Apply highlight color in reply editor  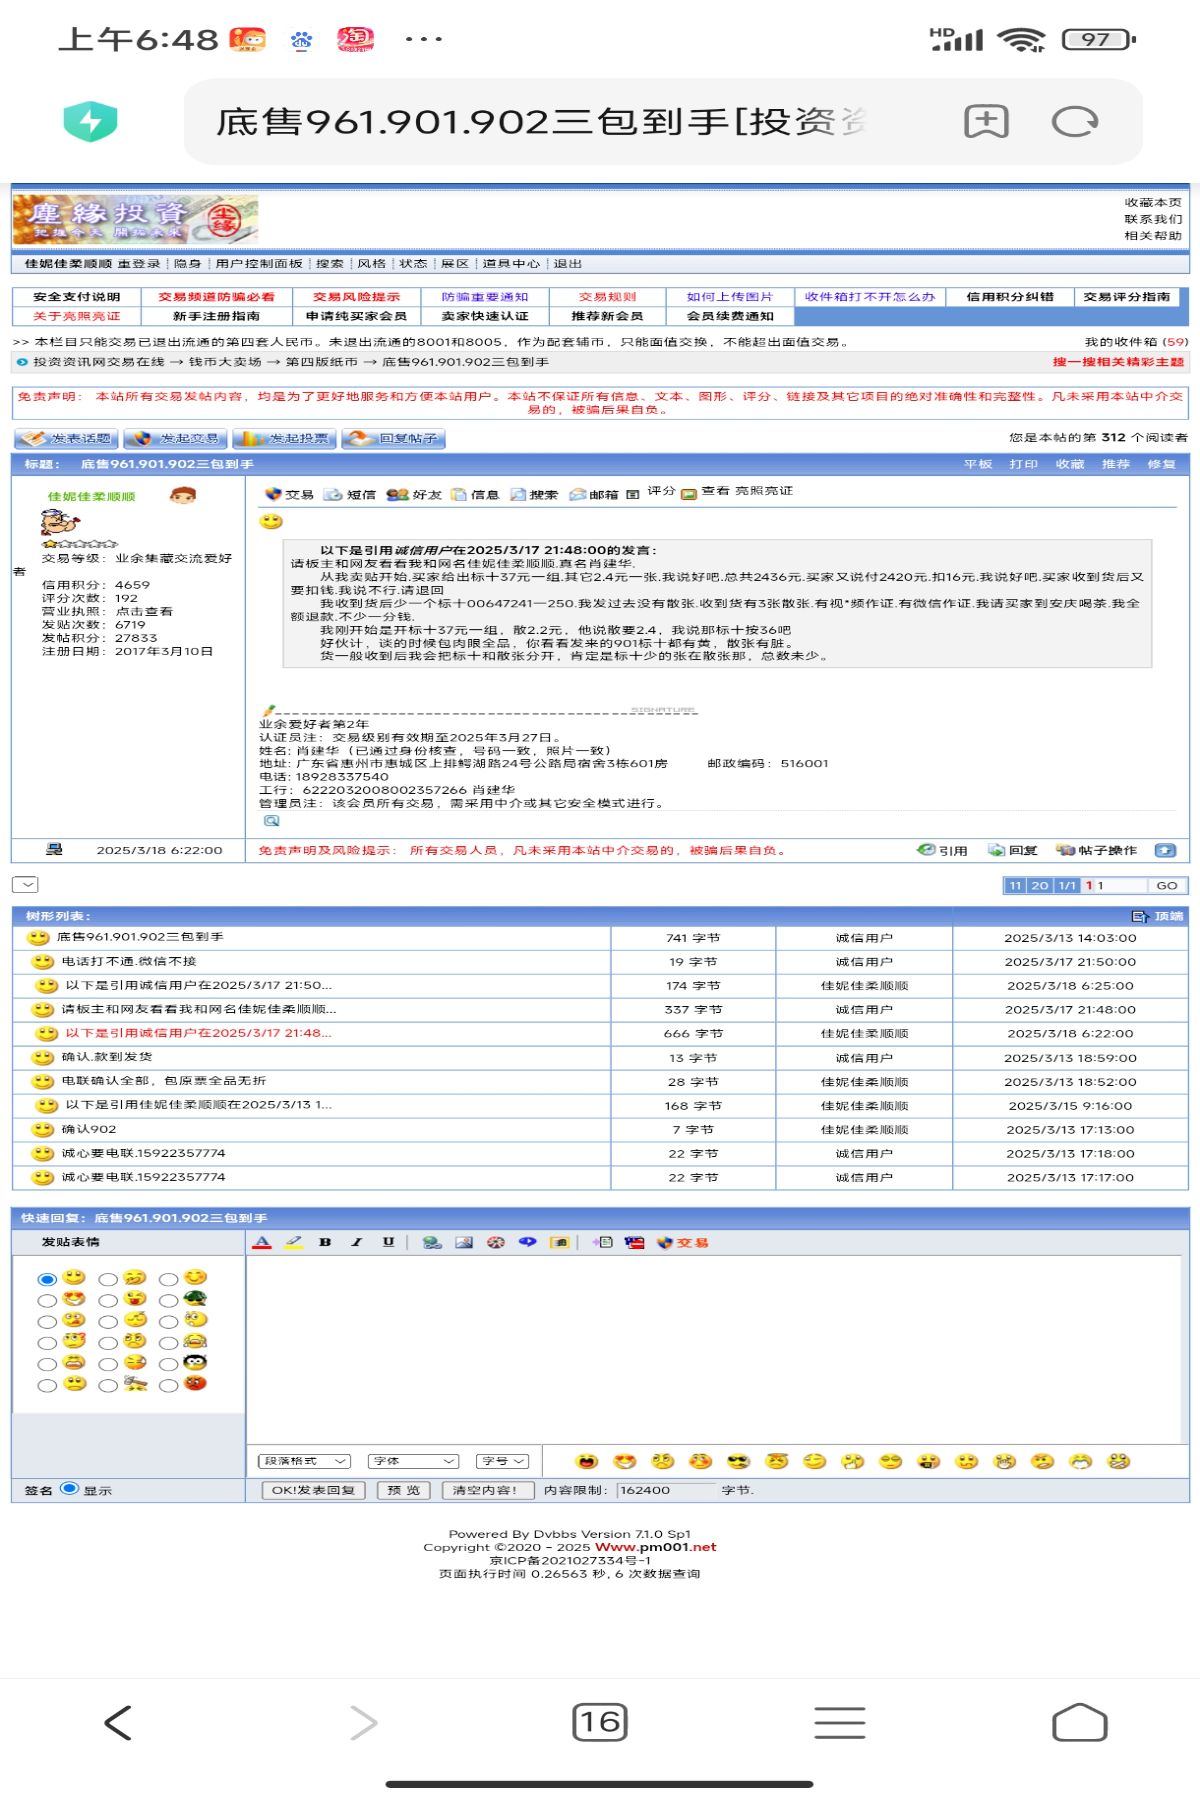click(x=294, y=1242)
